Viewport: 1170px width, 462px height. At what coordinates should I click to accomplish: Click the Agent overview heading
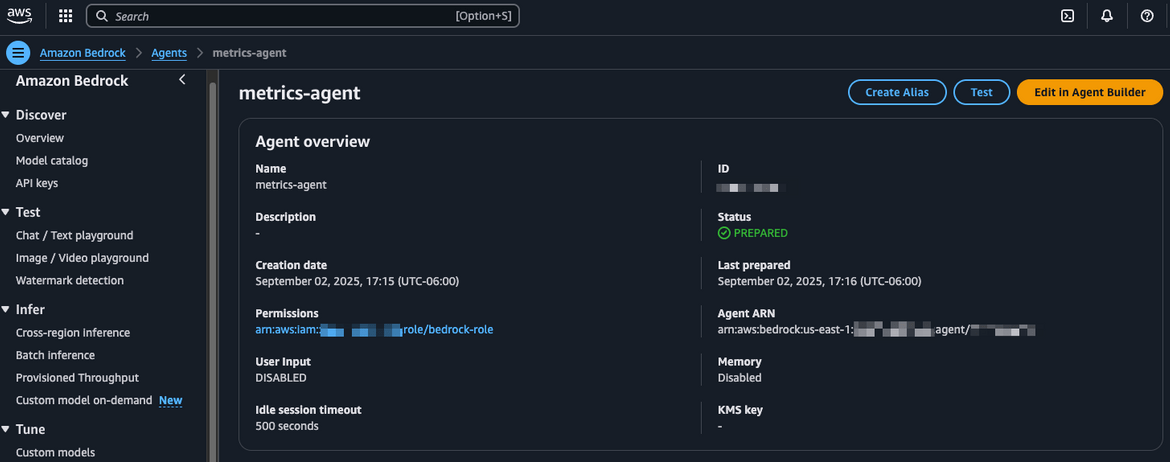tap(313, 141)
